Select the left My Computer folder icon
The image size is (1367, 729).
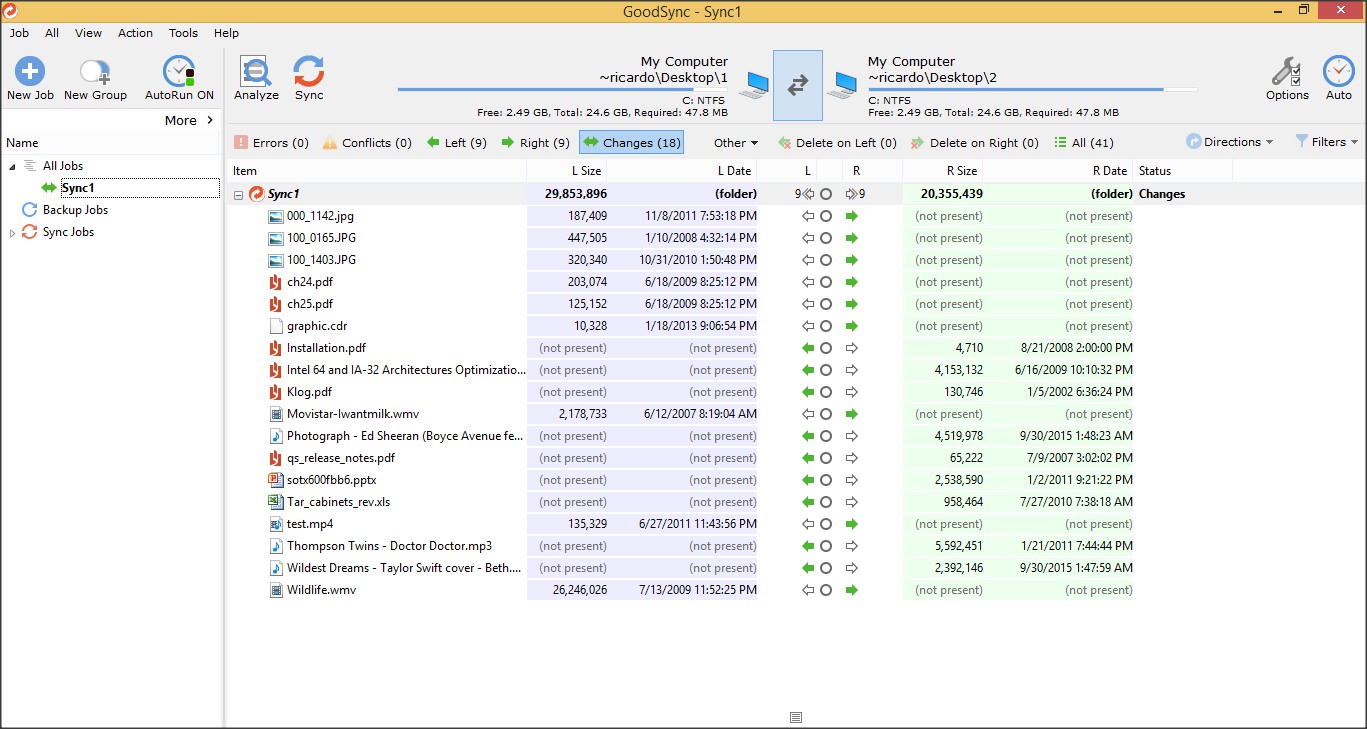pyautogui.click(x=753, y=85)
